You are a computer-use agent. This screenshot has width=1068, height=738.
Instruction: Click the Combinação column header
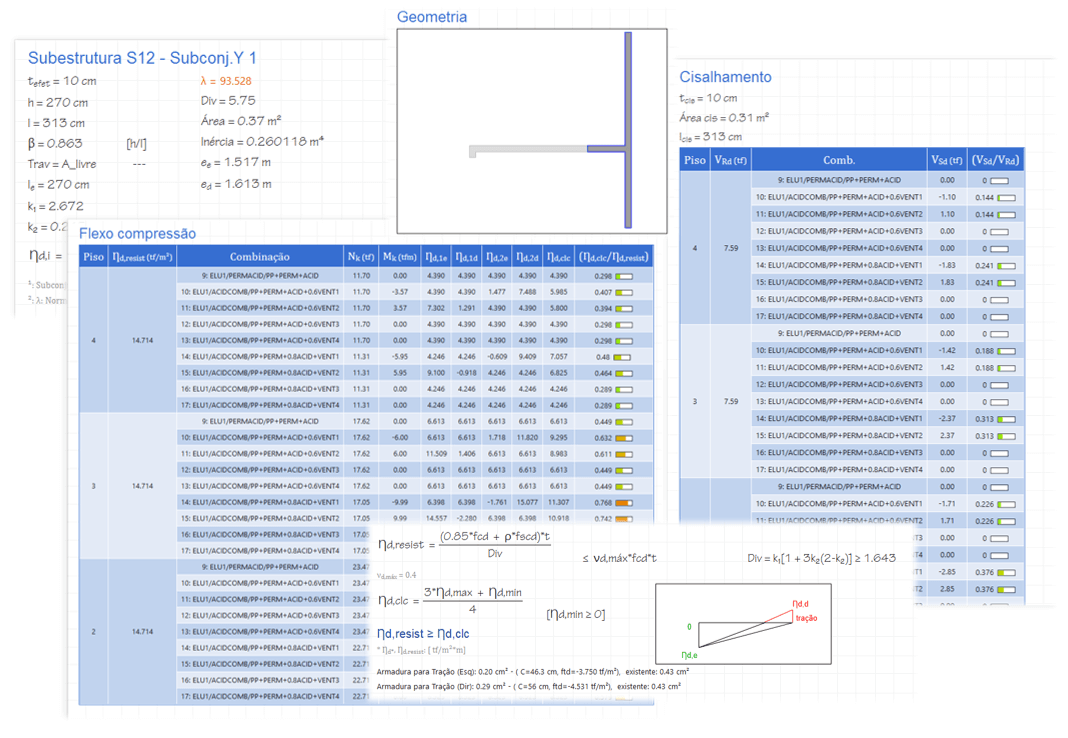tap(259, 257)
